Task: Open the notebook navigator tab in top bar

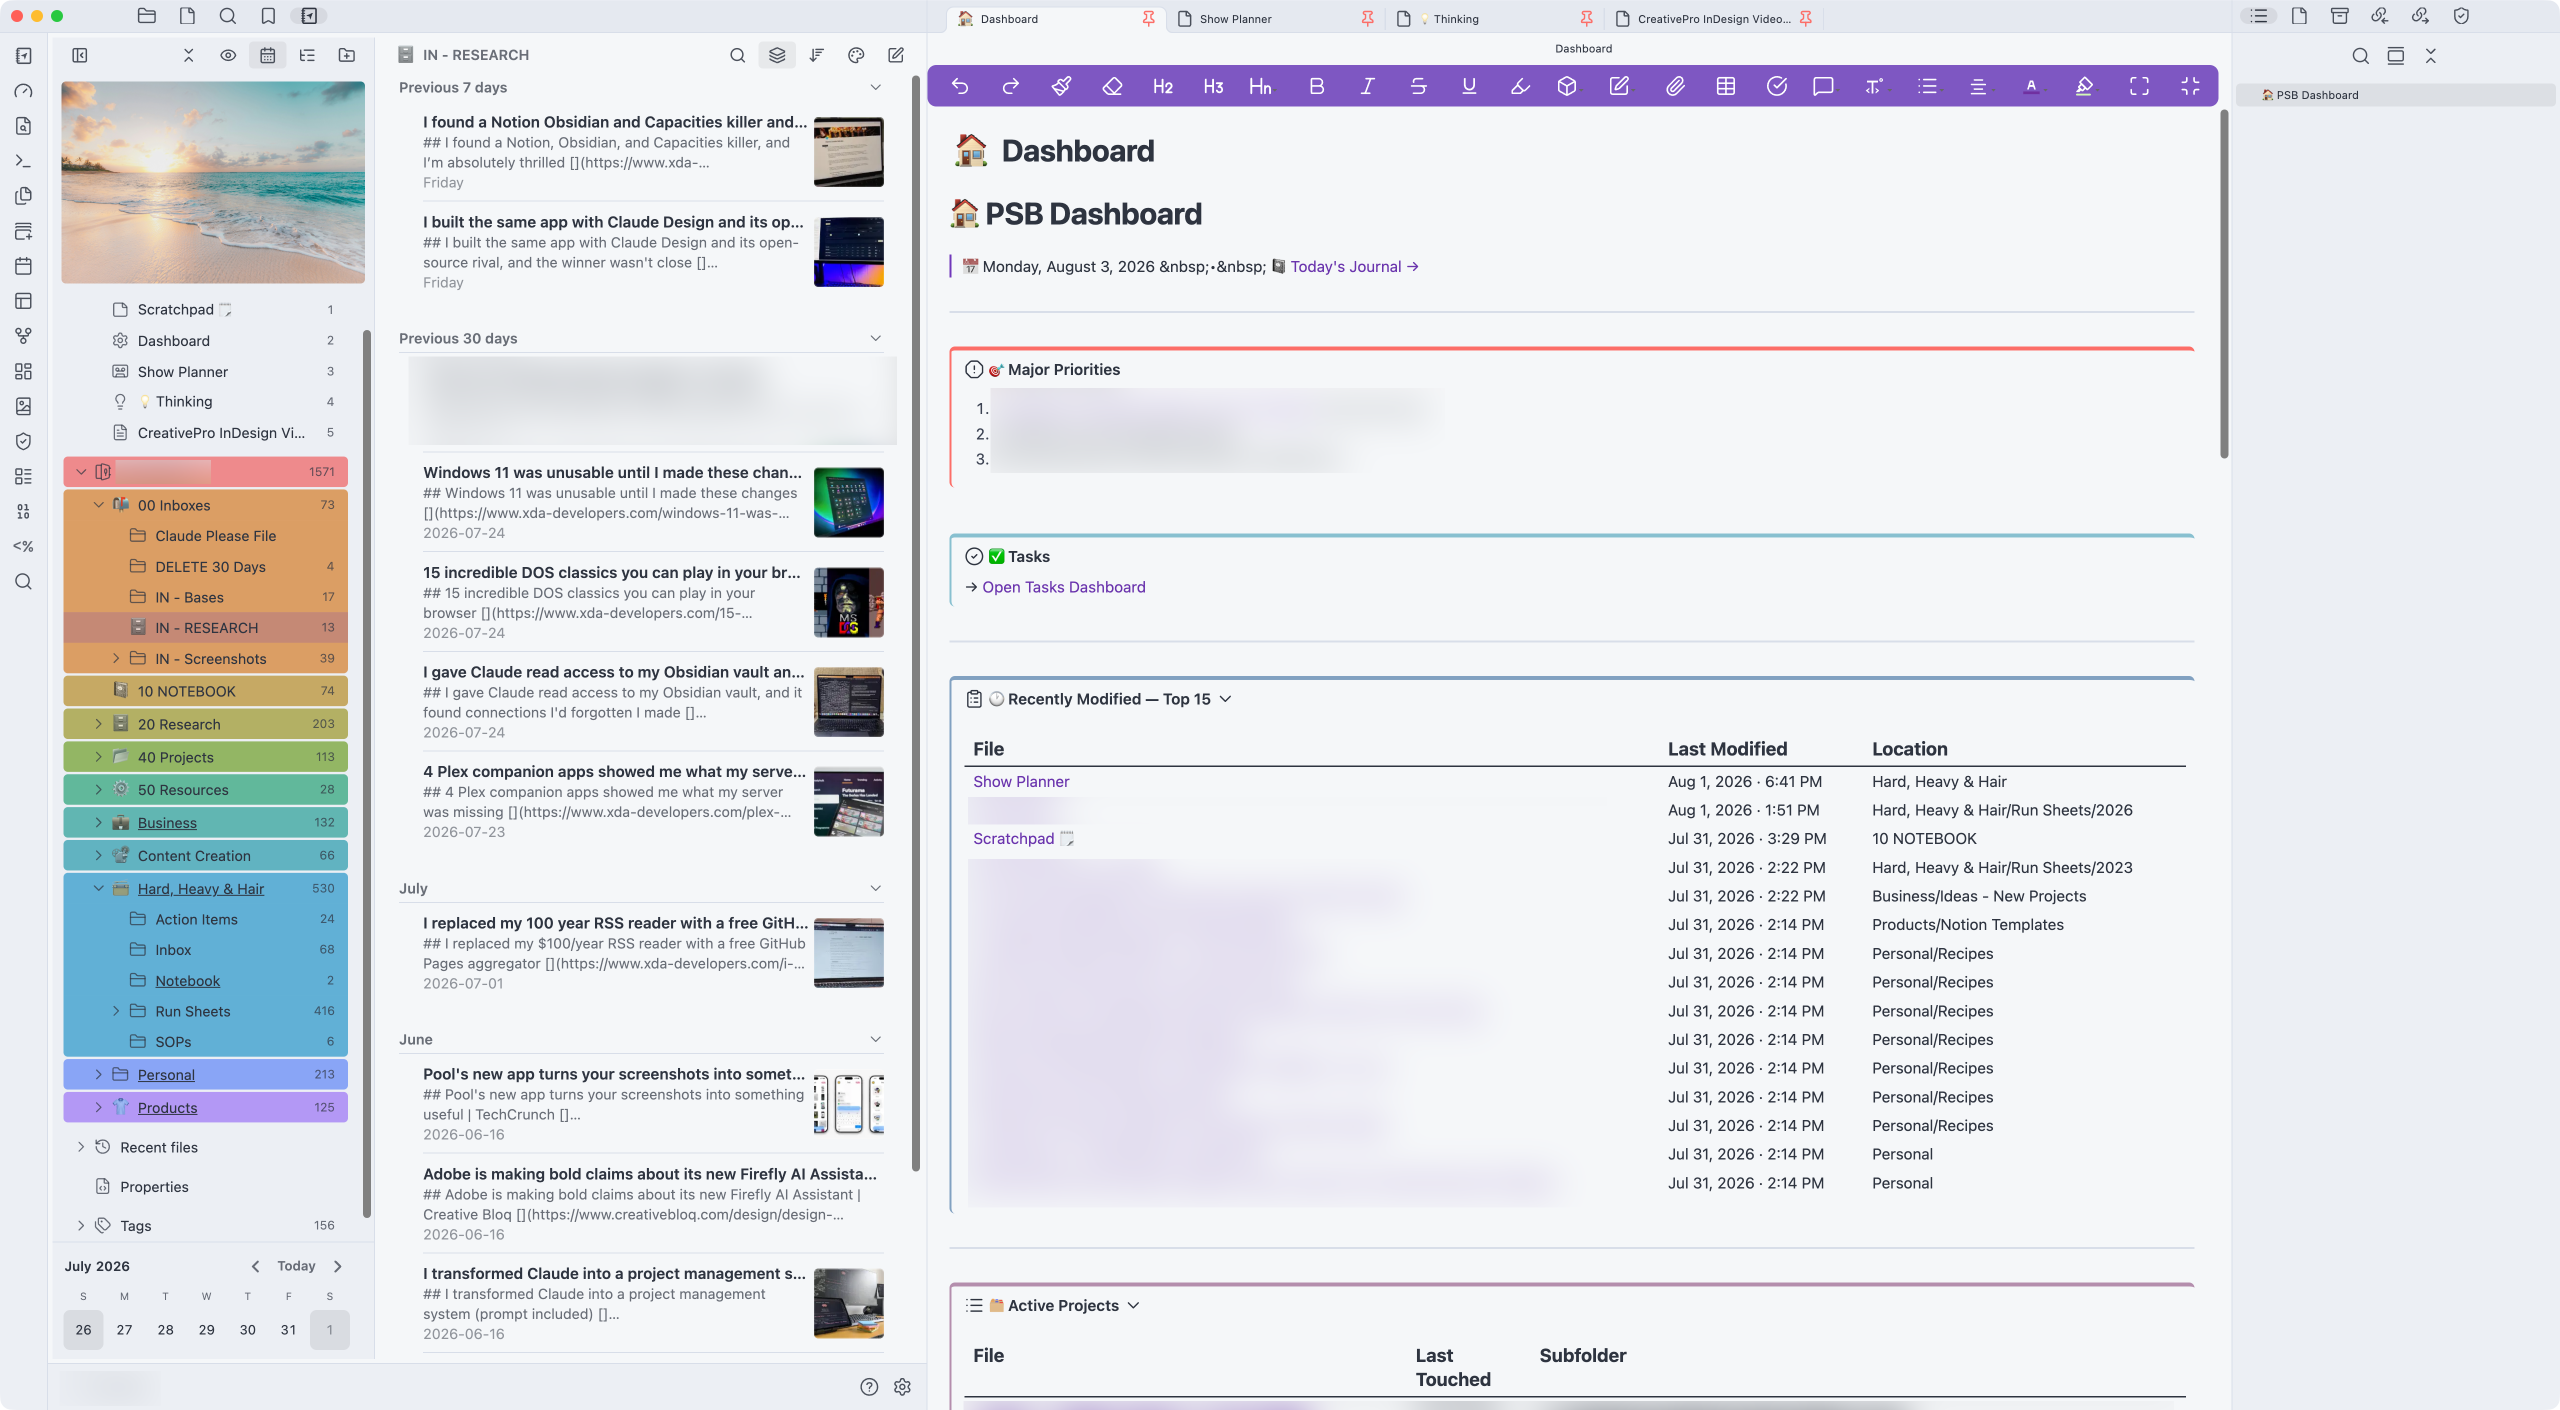Action: 309,16
